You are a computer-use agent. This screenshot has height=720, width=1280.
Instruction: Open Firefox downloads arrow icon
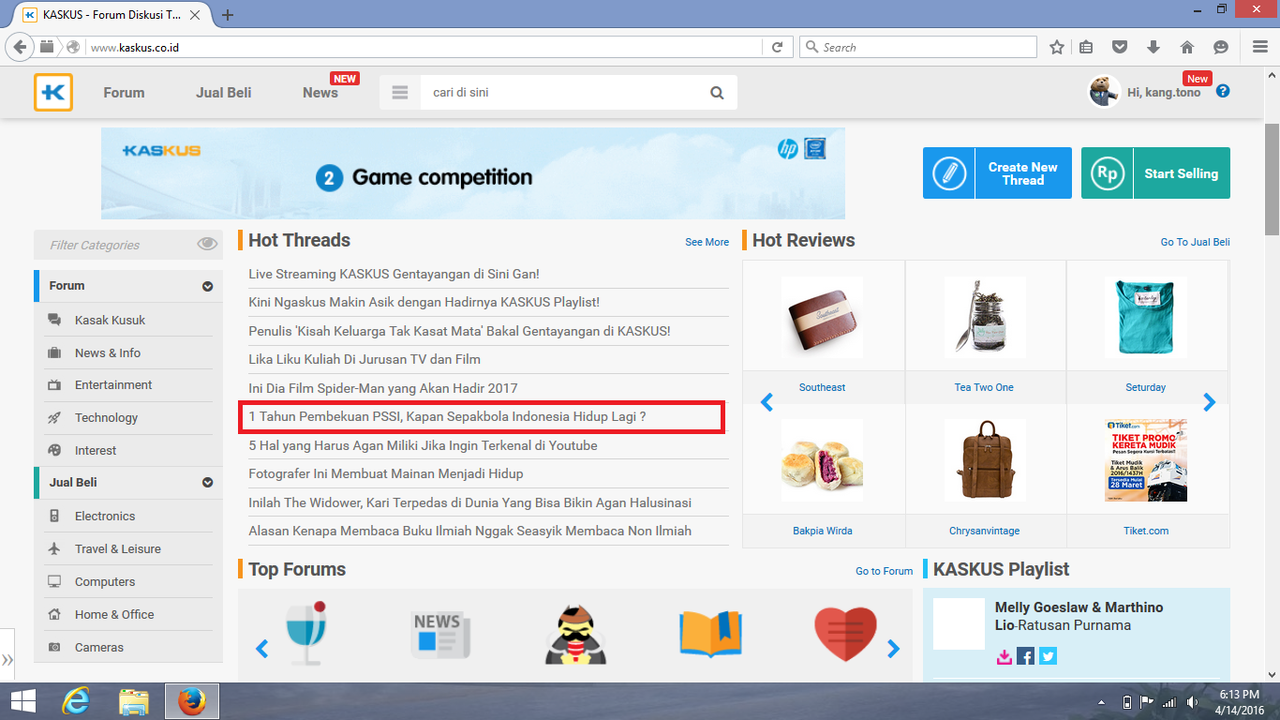pos(1153,47)
